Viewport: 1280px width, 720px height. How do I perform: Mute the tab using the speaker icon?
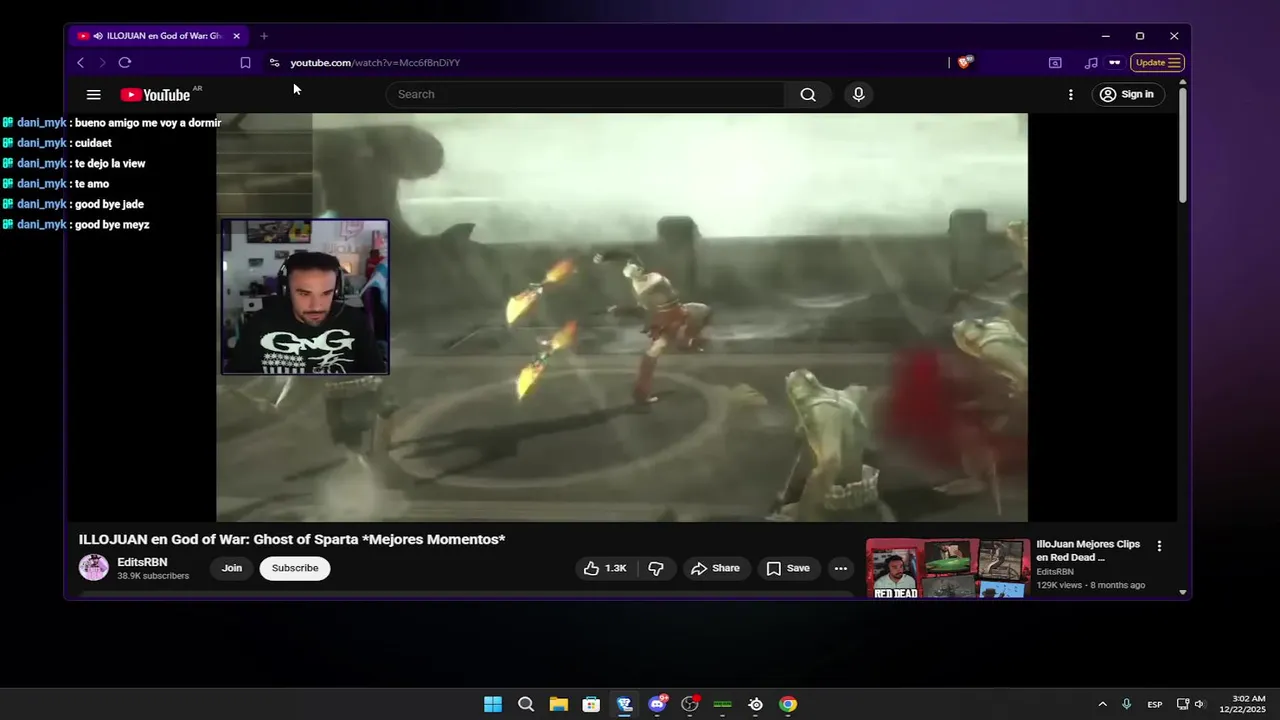click(x=98, y=36)
